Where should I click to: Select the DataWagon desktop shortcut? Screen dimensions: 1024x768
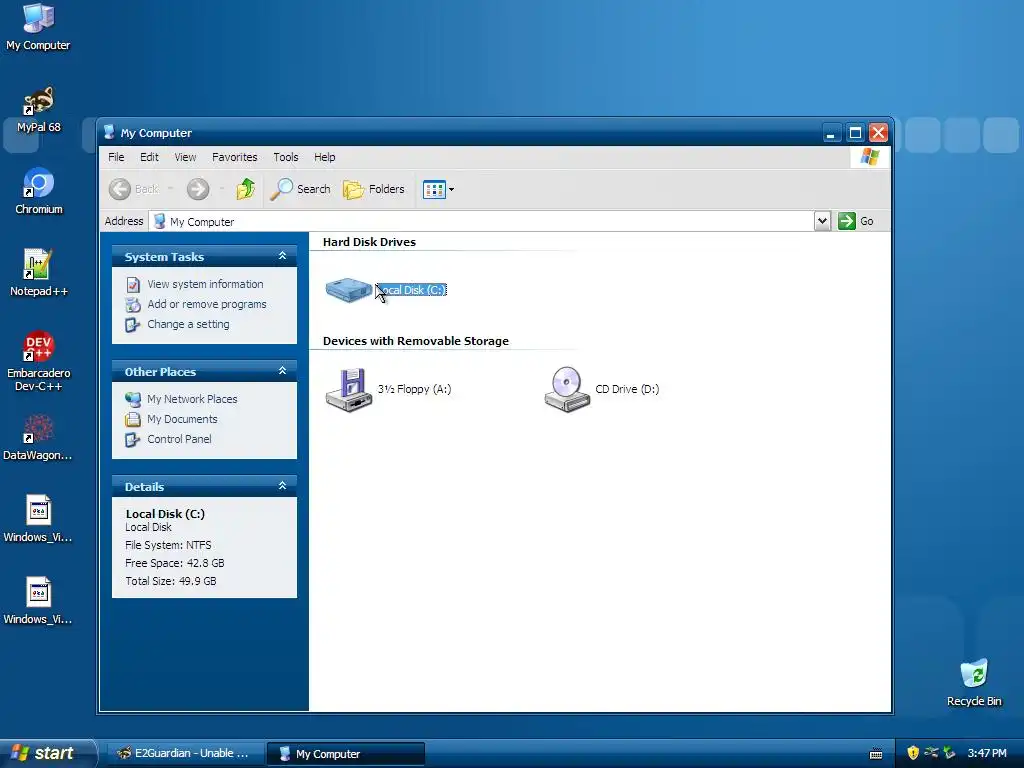38,437
